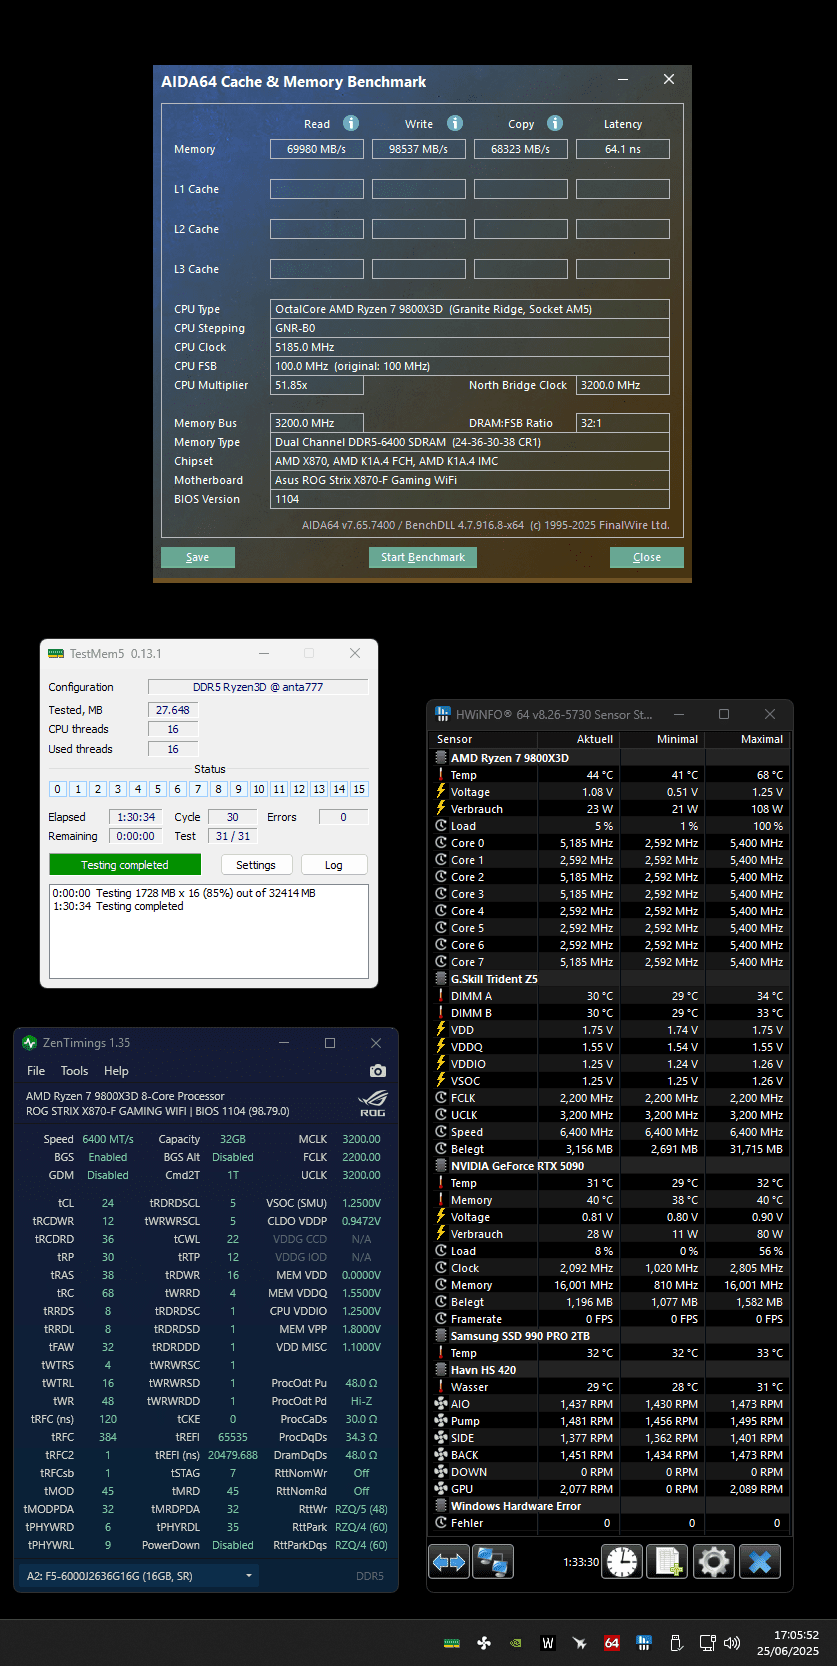837x1666 pixels.
Task: Open the HWiNFO tray icon in taskbar
Action: click(x=644, y=1642)
